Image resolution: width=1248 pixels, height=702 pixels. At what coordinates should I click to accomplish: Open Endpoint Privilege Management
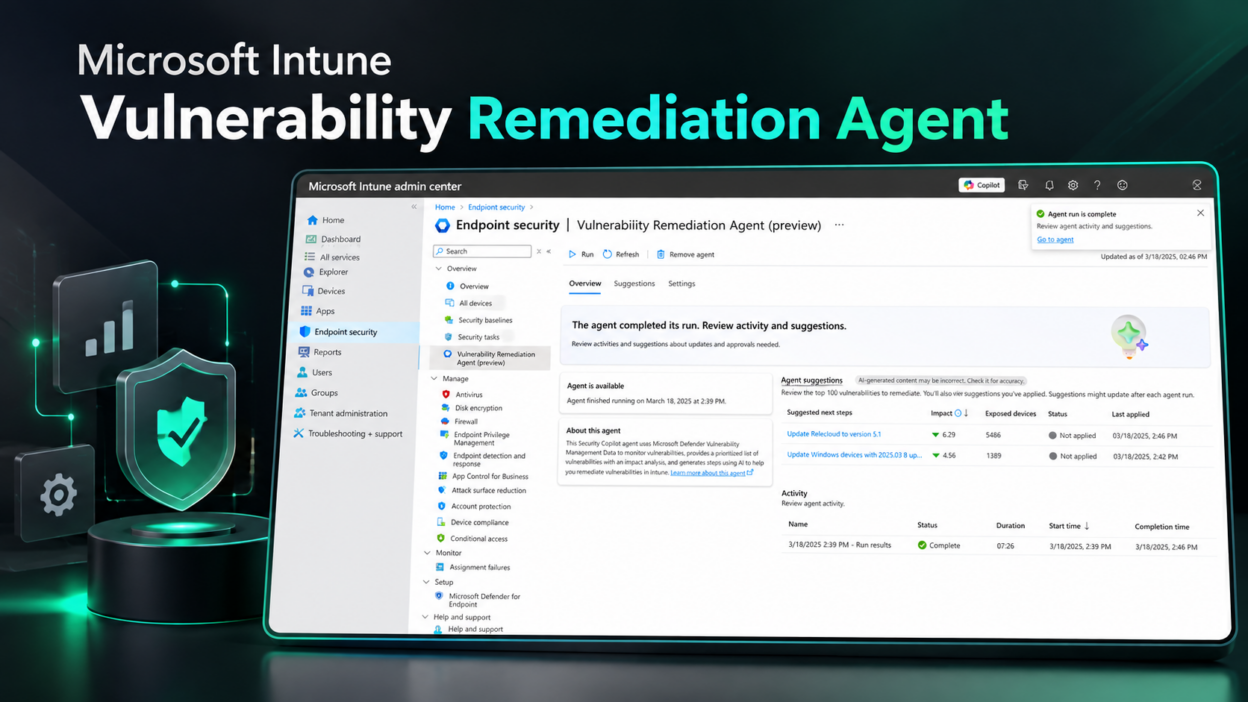(475, 439)
